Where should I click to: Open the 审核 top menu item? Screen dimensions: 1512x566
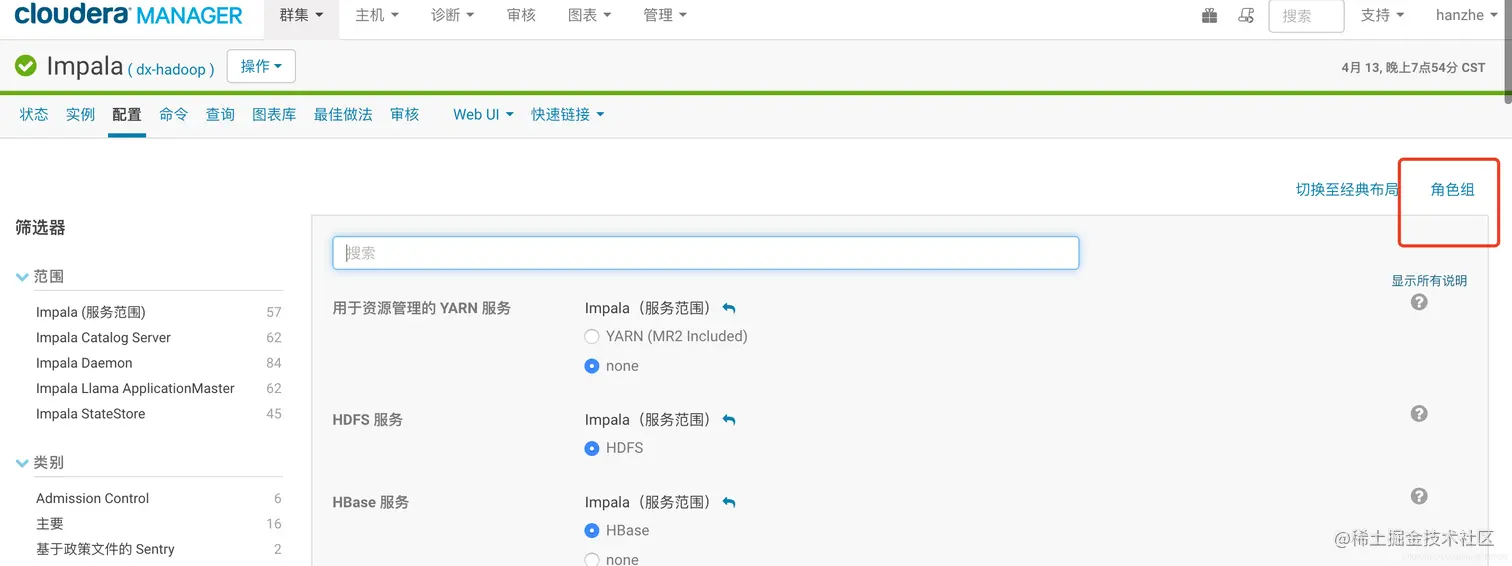(521, 16)
